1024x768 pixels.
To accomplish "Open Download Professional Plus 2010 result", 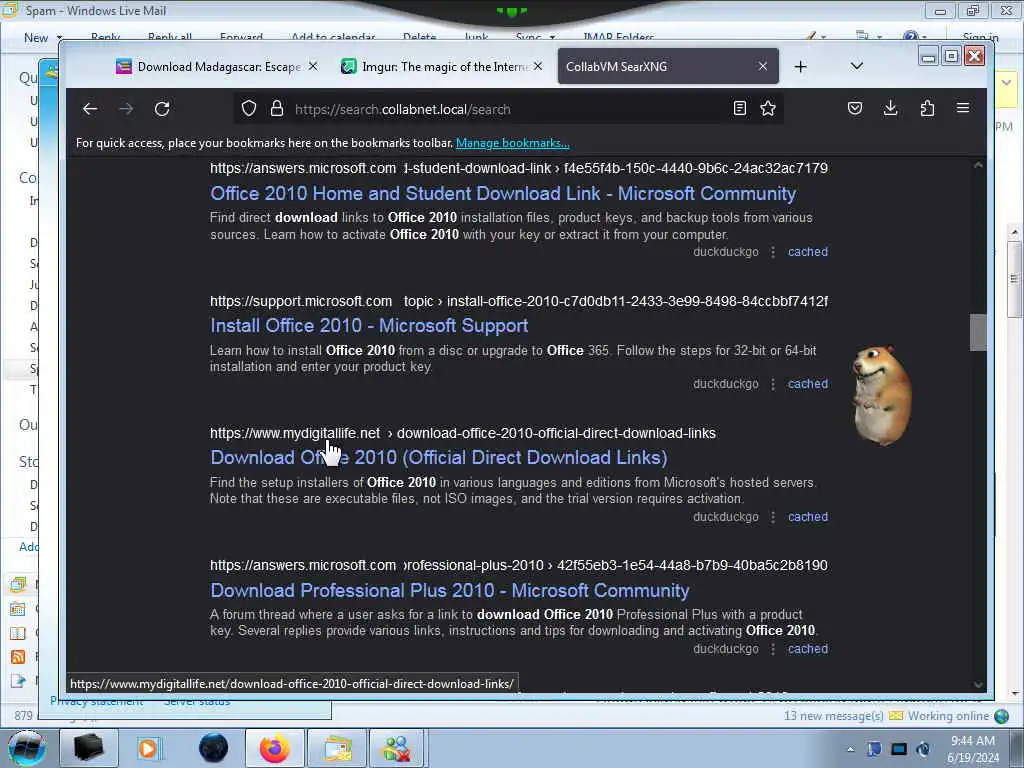I will (449, 590).
